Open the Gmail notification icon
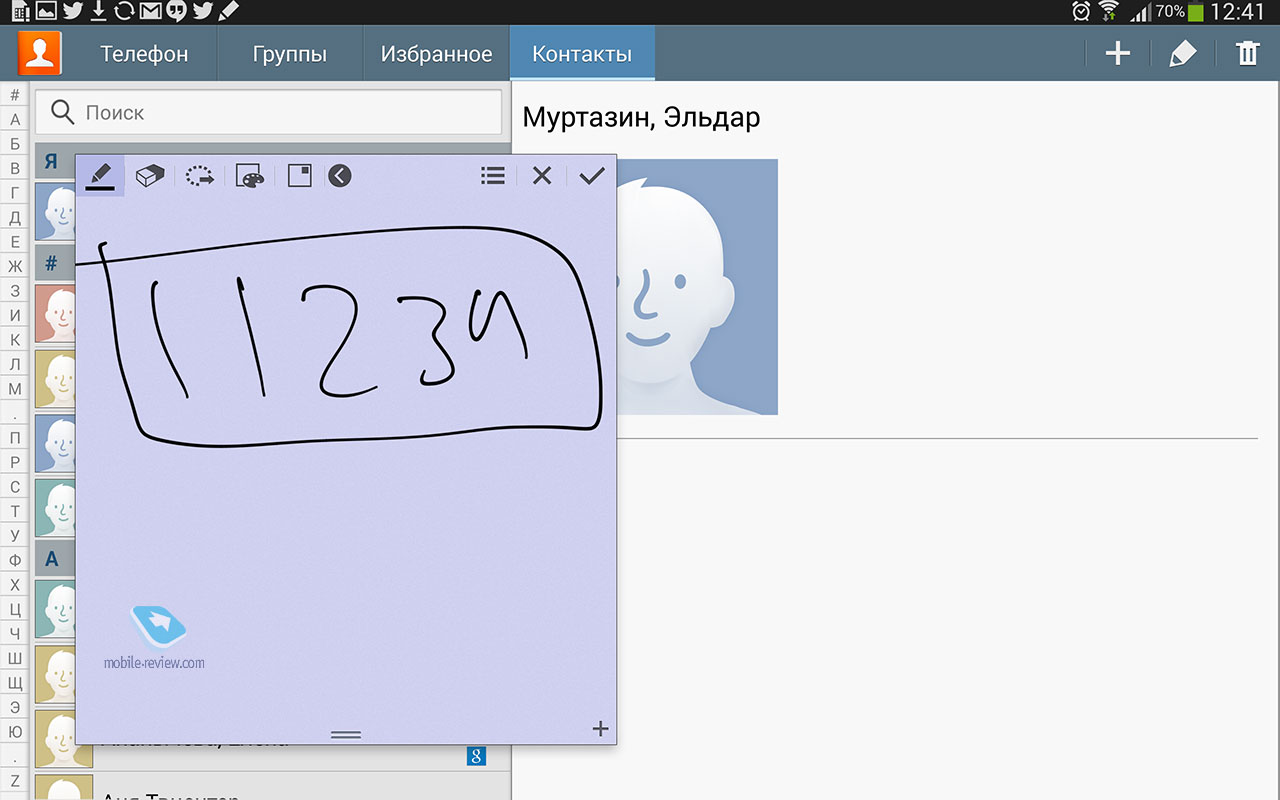The height and width of the screenshot is (800, 1280). coord(151,12)
